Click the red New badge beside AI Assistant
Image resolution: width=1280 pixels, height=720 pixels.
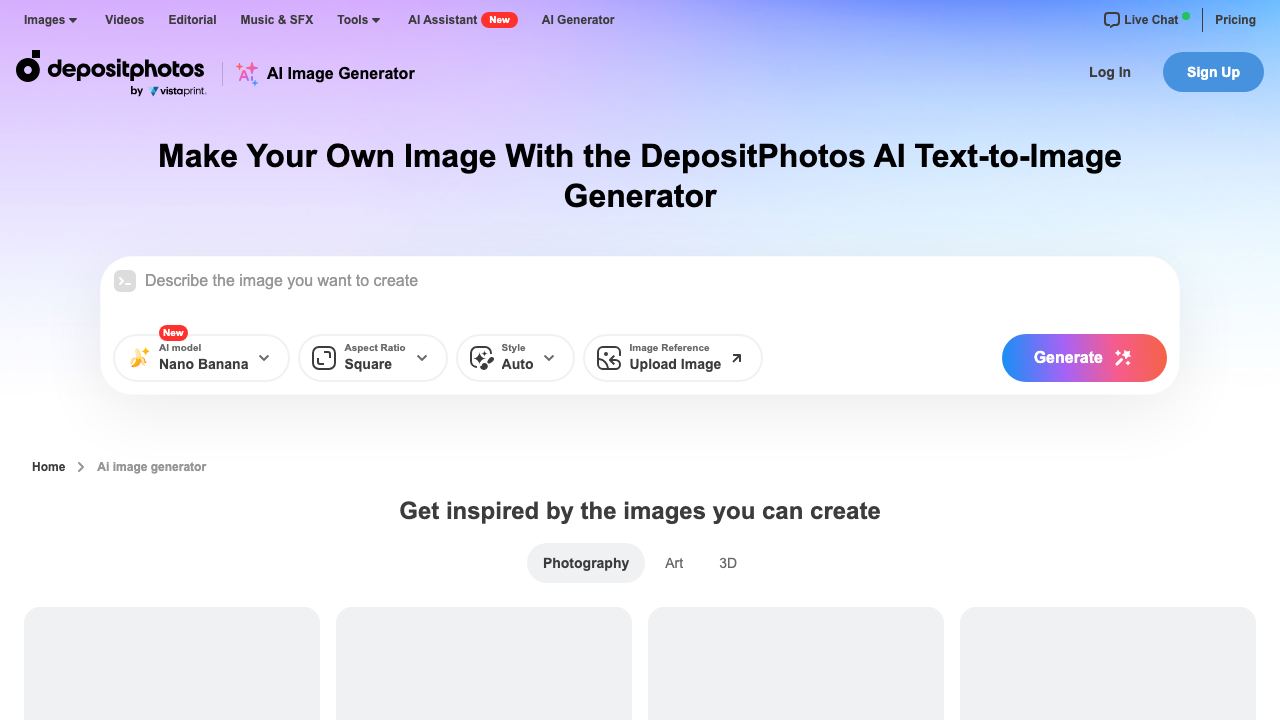tap(499, 20)
